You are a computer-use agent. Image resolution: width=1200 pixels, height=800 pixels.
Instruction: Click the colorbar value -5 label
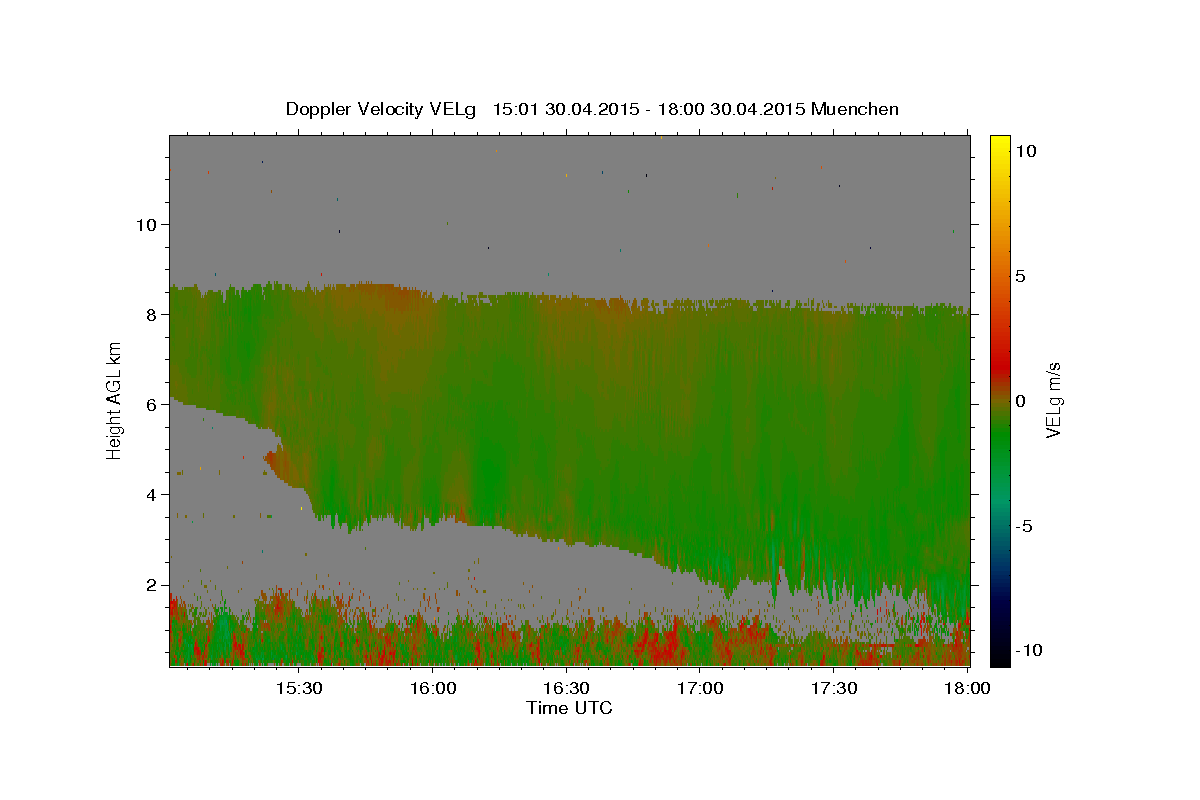pos(1025,526)
